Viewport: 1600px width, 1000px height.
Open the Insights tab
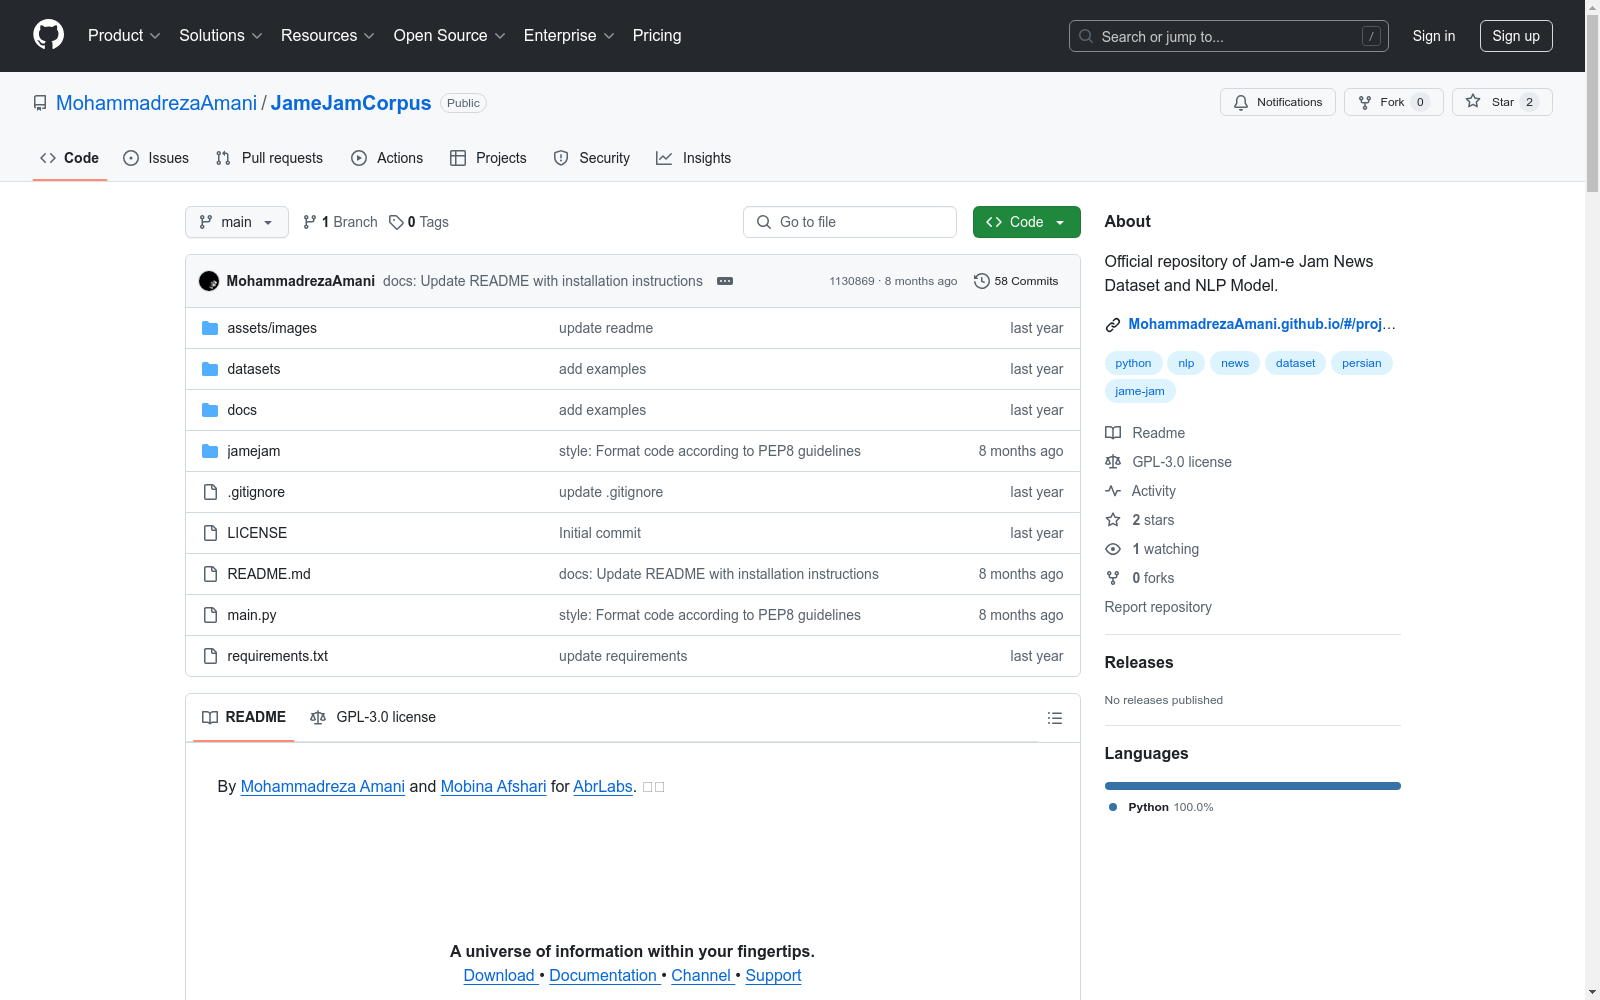pos(694,158)
